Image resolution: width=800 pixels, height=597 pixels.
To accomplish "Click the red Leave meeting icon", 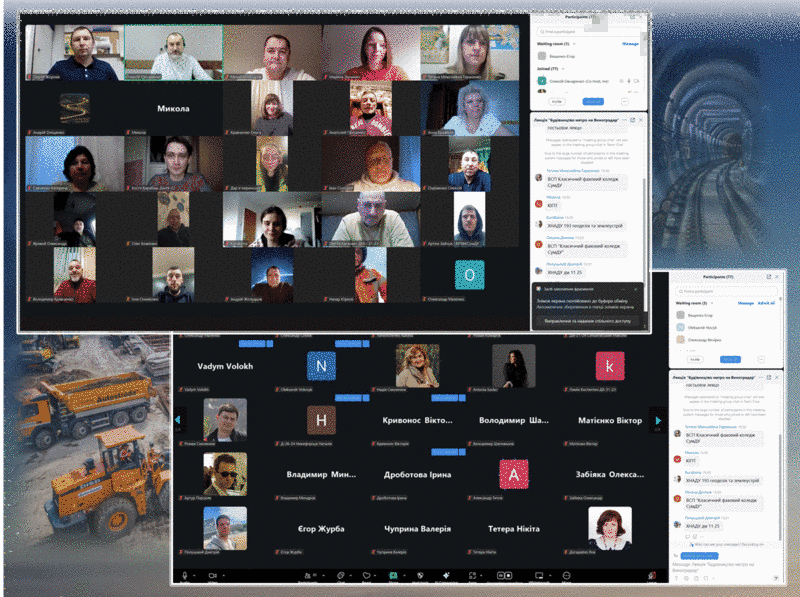I will coord(652,576).
